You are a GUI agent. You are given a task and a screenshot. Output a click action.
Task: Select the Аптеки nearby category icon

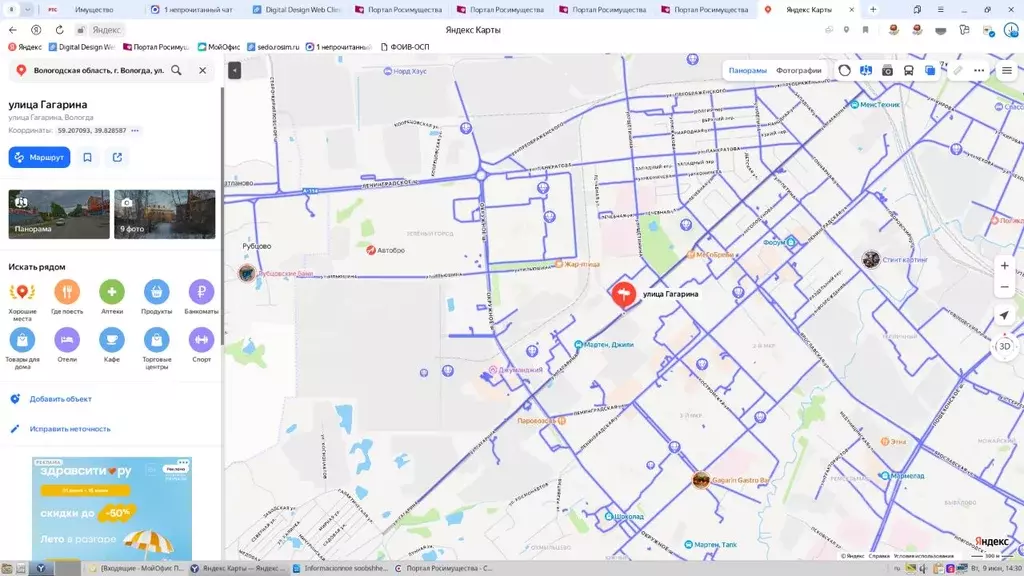click(x=112, y=291)
